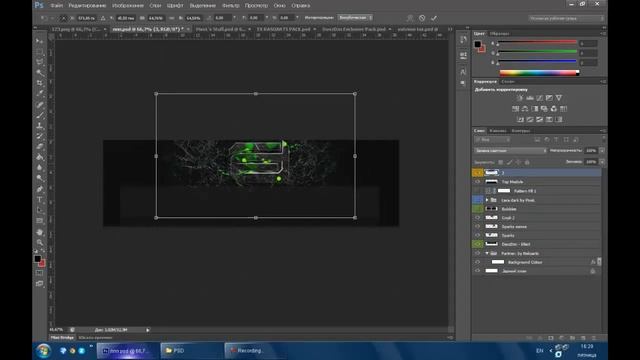This screenshot has width=640, height=360.
Task: Open the layer filter kind dropdown
Action: [492, 140]
